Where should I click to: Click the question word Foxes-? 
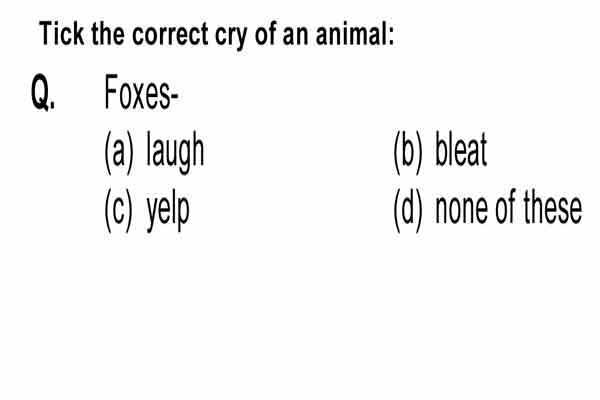tap(141, 93)
